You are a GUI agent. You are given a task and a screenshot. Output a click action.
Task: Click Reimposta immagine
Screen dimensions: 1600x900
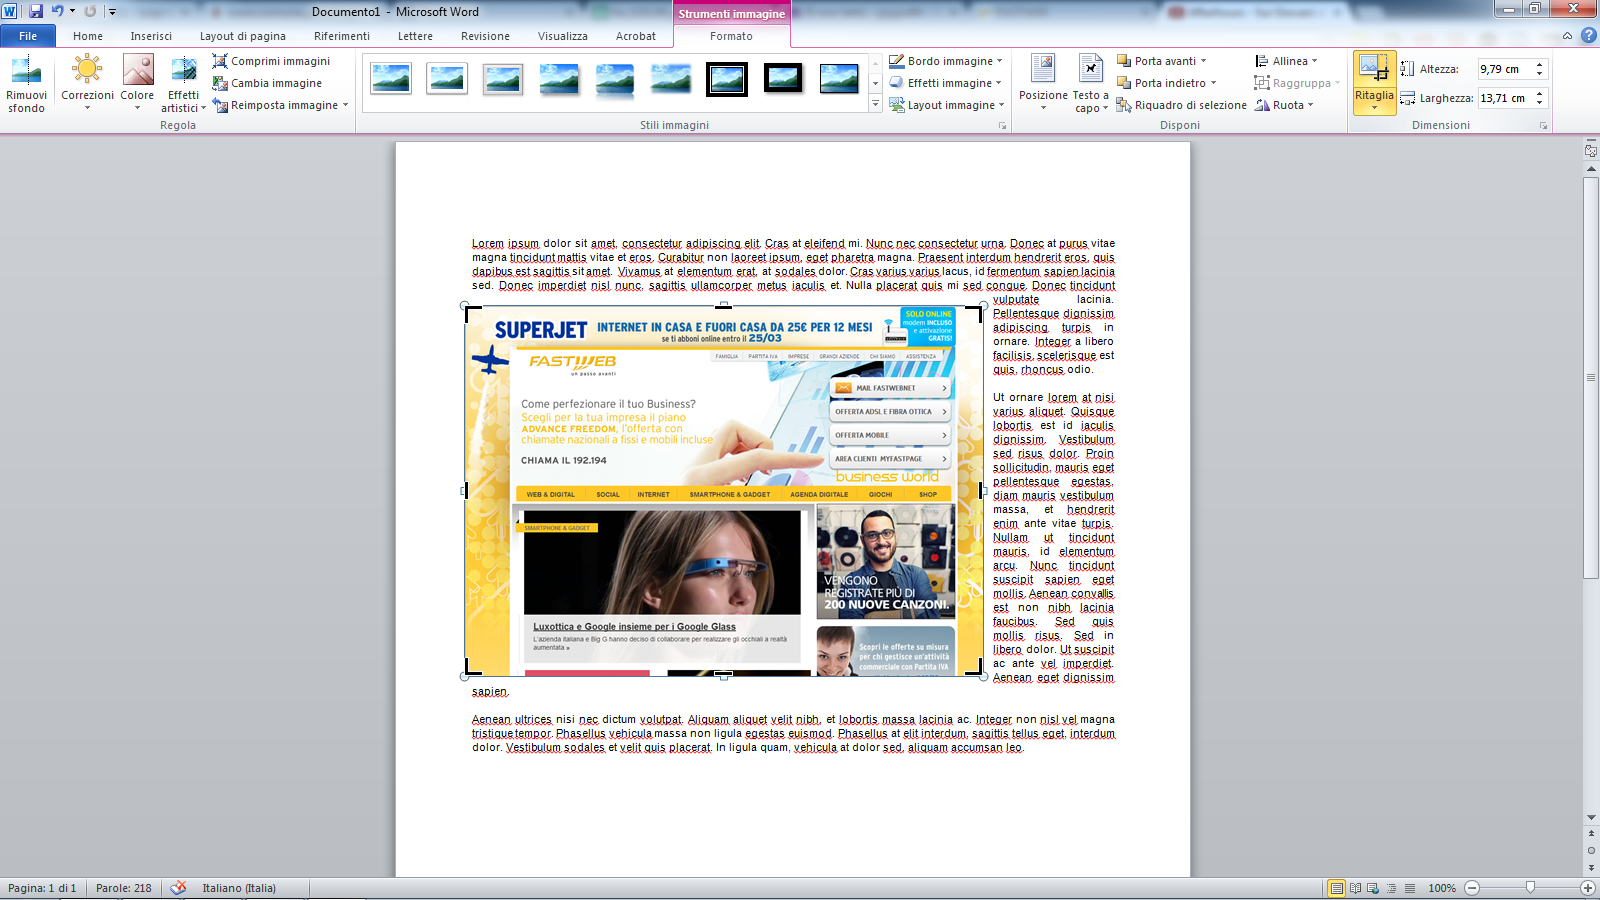[x=275, y=105]
